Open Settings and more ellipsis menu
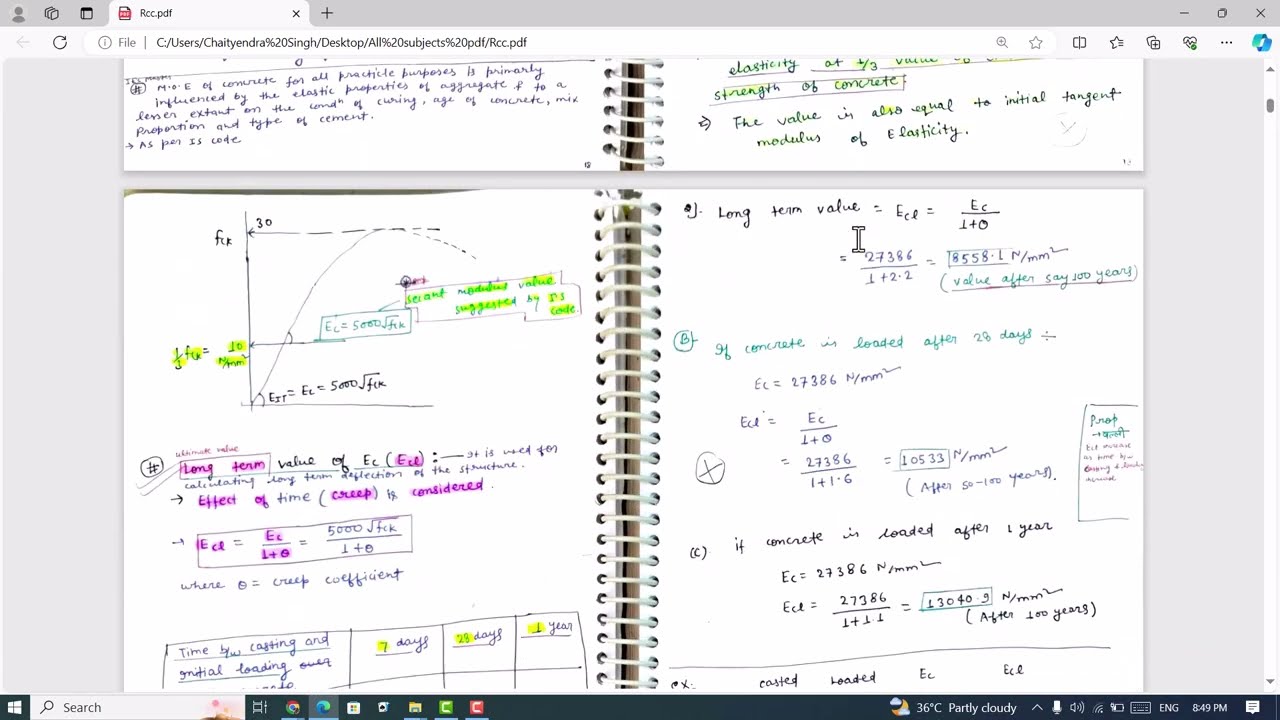This screenshot has height=720, width=1280. 1227,42
